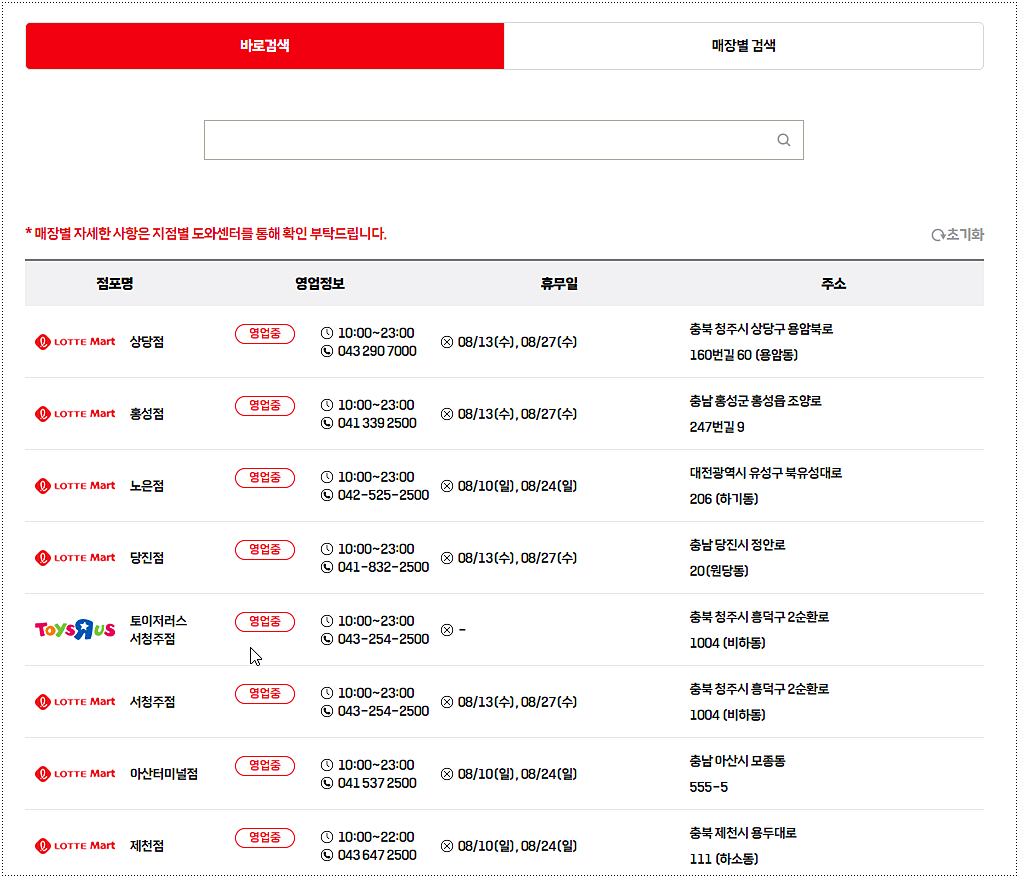The image size is (1019, 878).
Task: Click the 초기화 reset button
Action: [x=957, y=235]
